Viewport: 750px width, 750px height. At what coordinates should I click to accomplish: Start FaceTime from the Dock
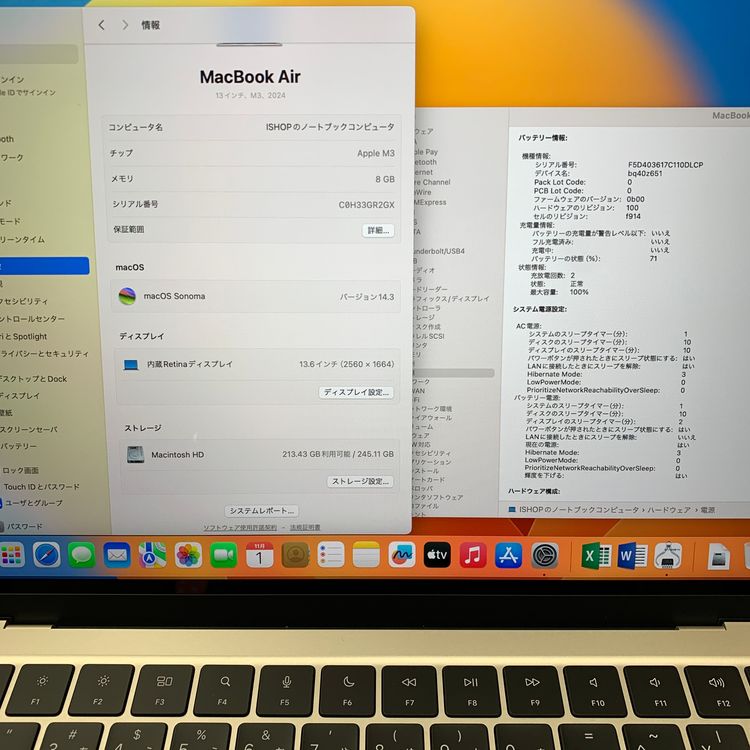point(223,555)
